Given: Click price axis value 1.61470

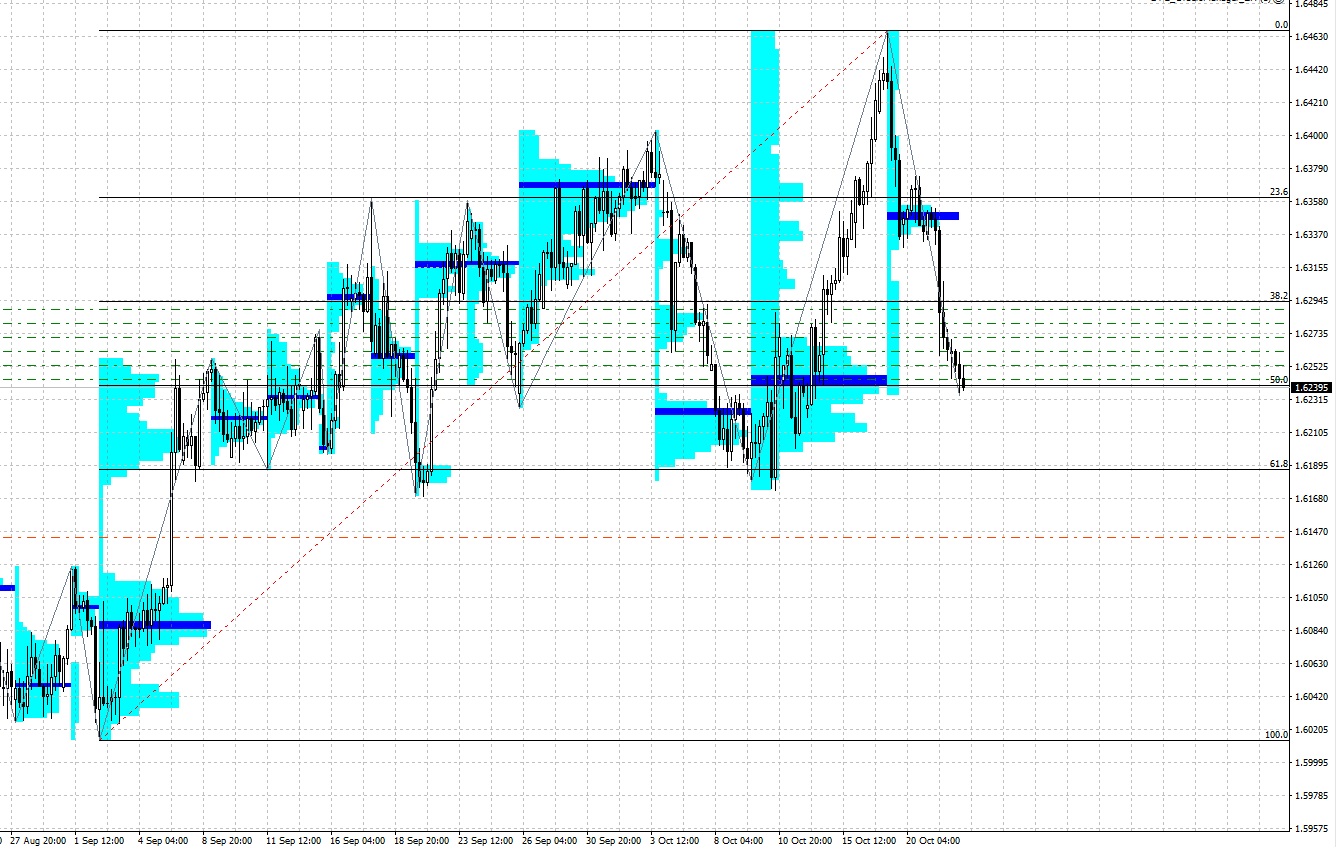Looking at the screenshot, I should 1312,532.
